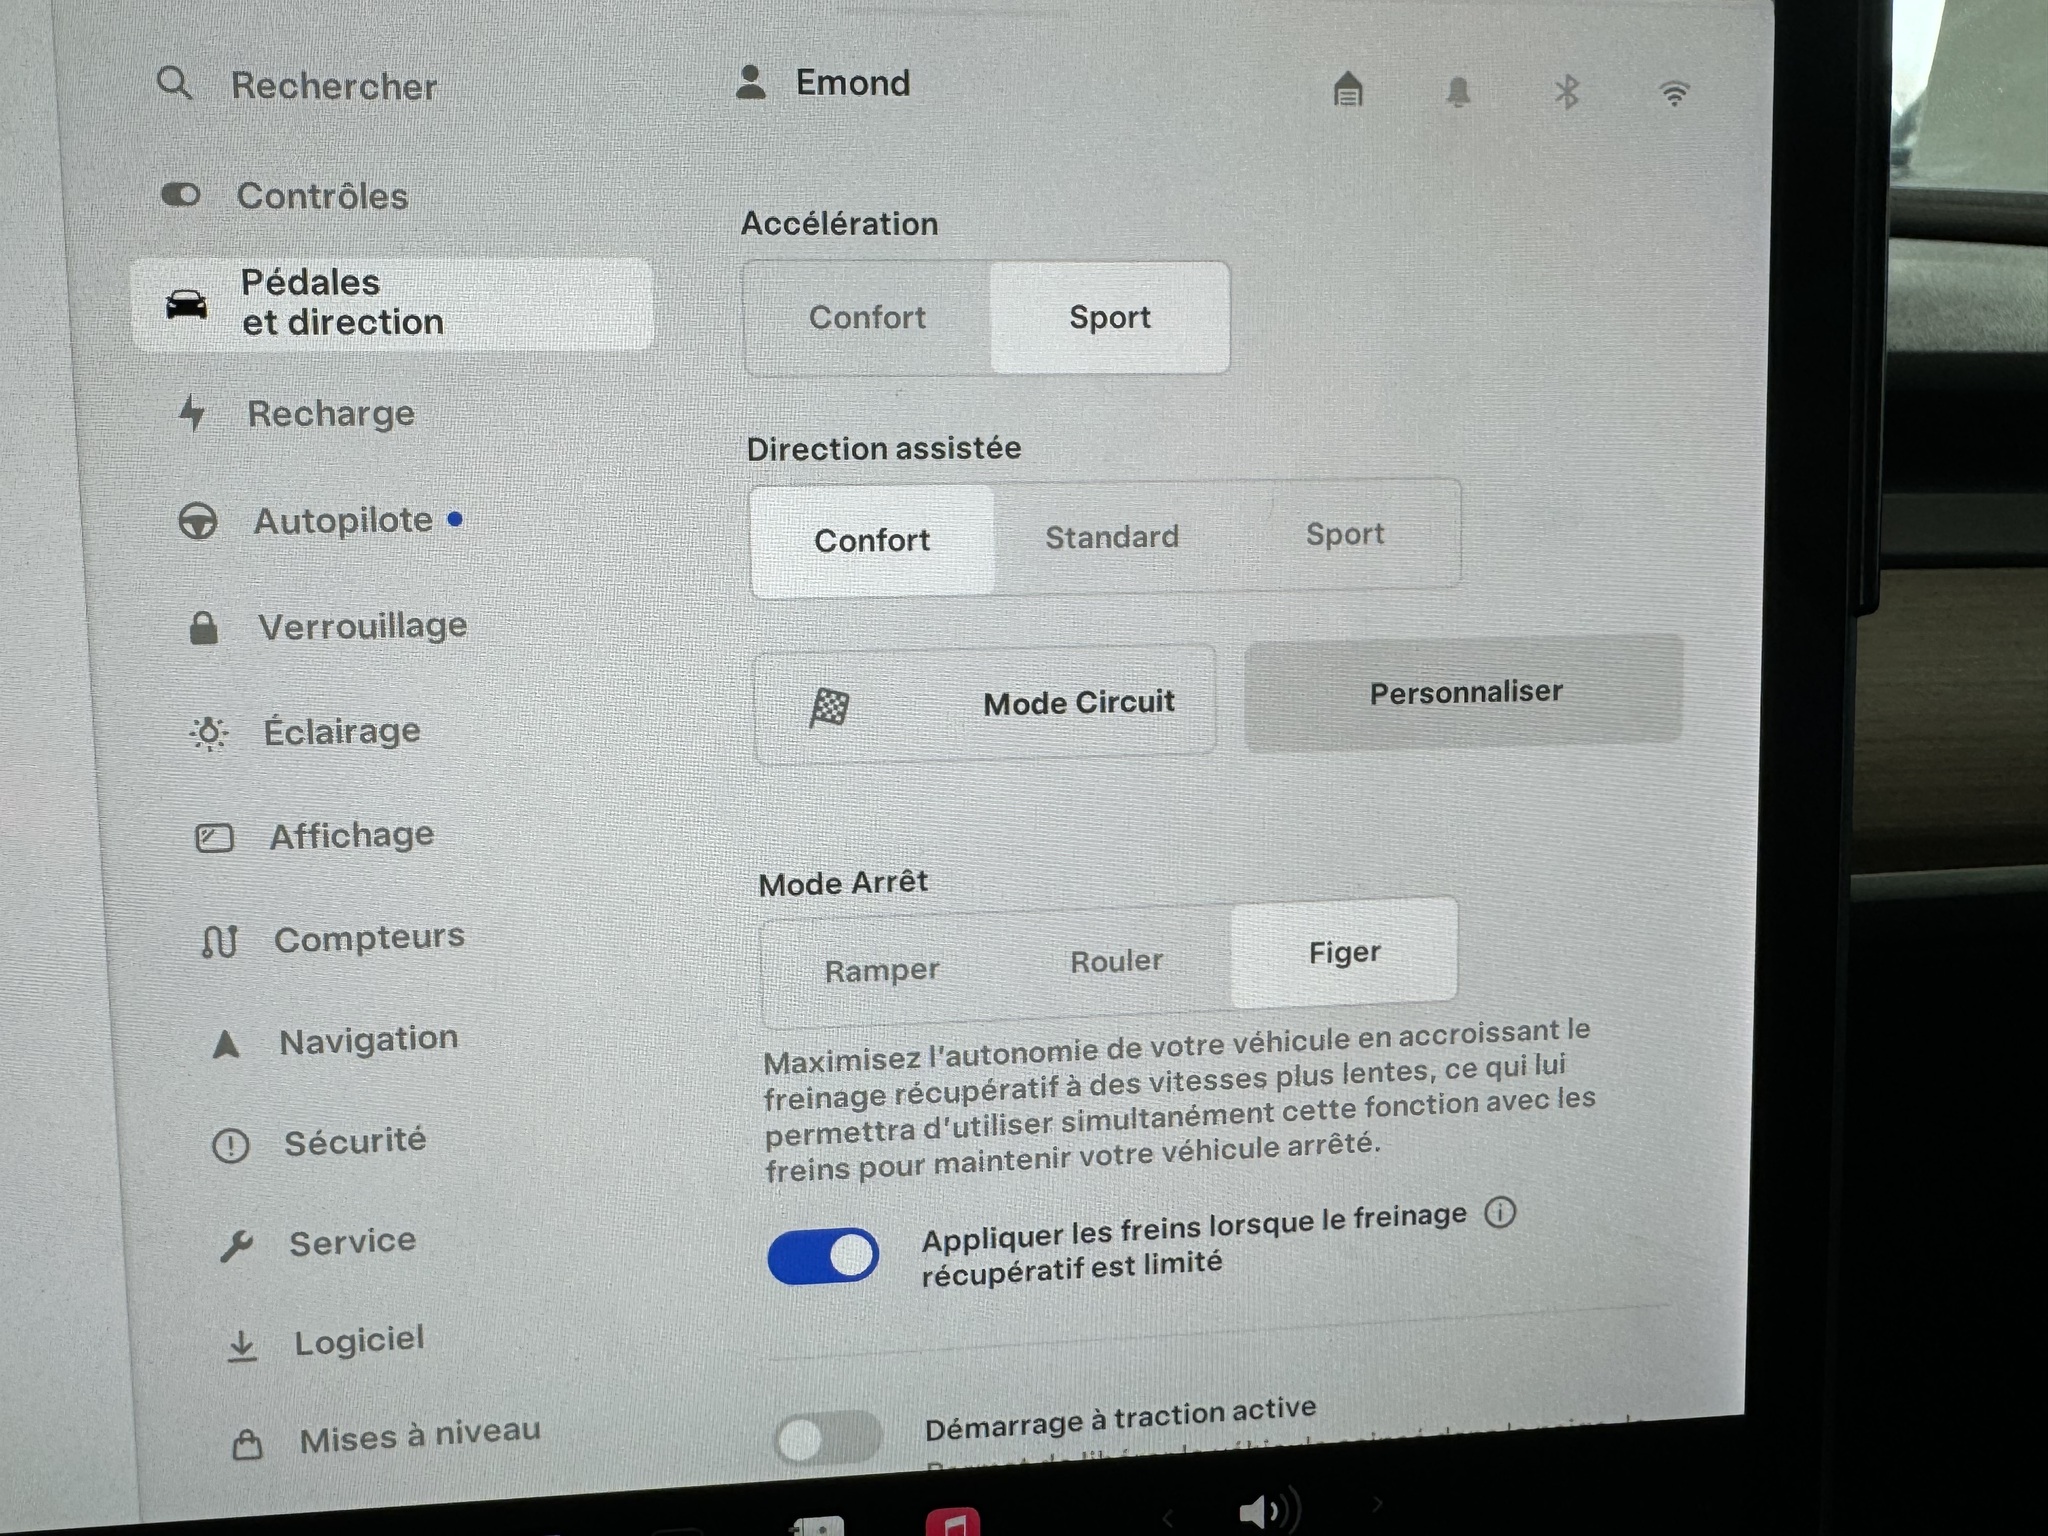Open Wi-Fi settings icon
This screenshot has width=2048, height=1536.
point(1674,94)
